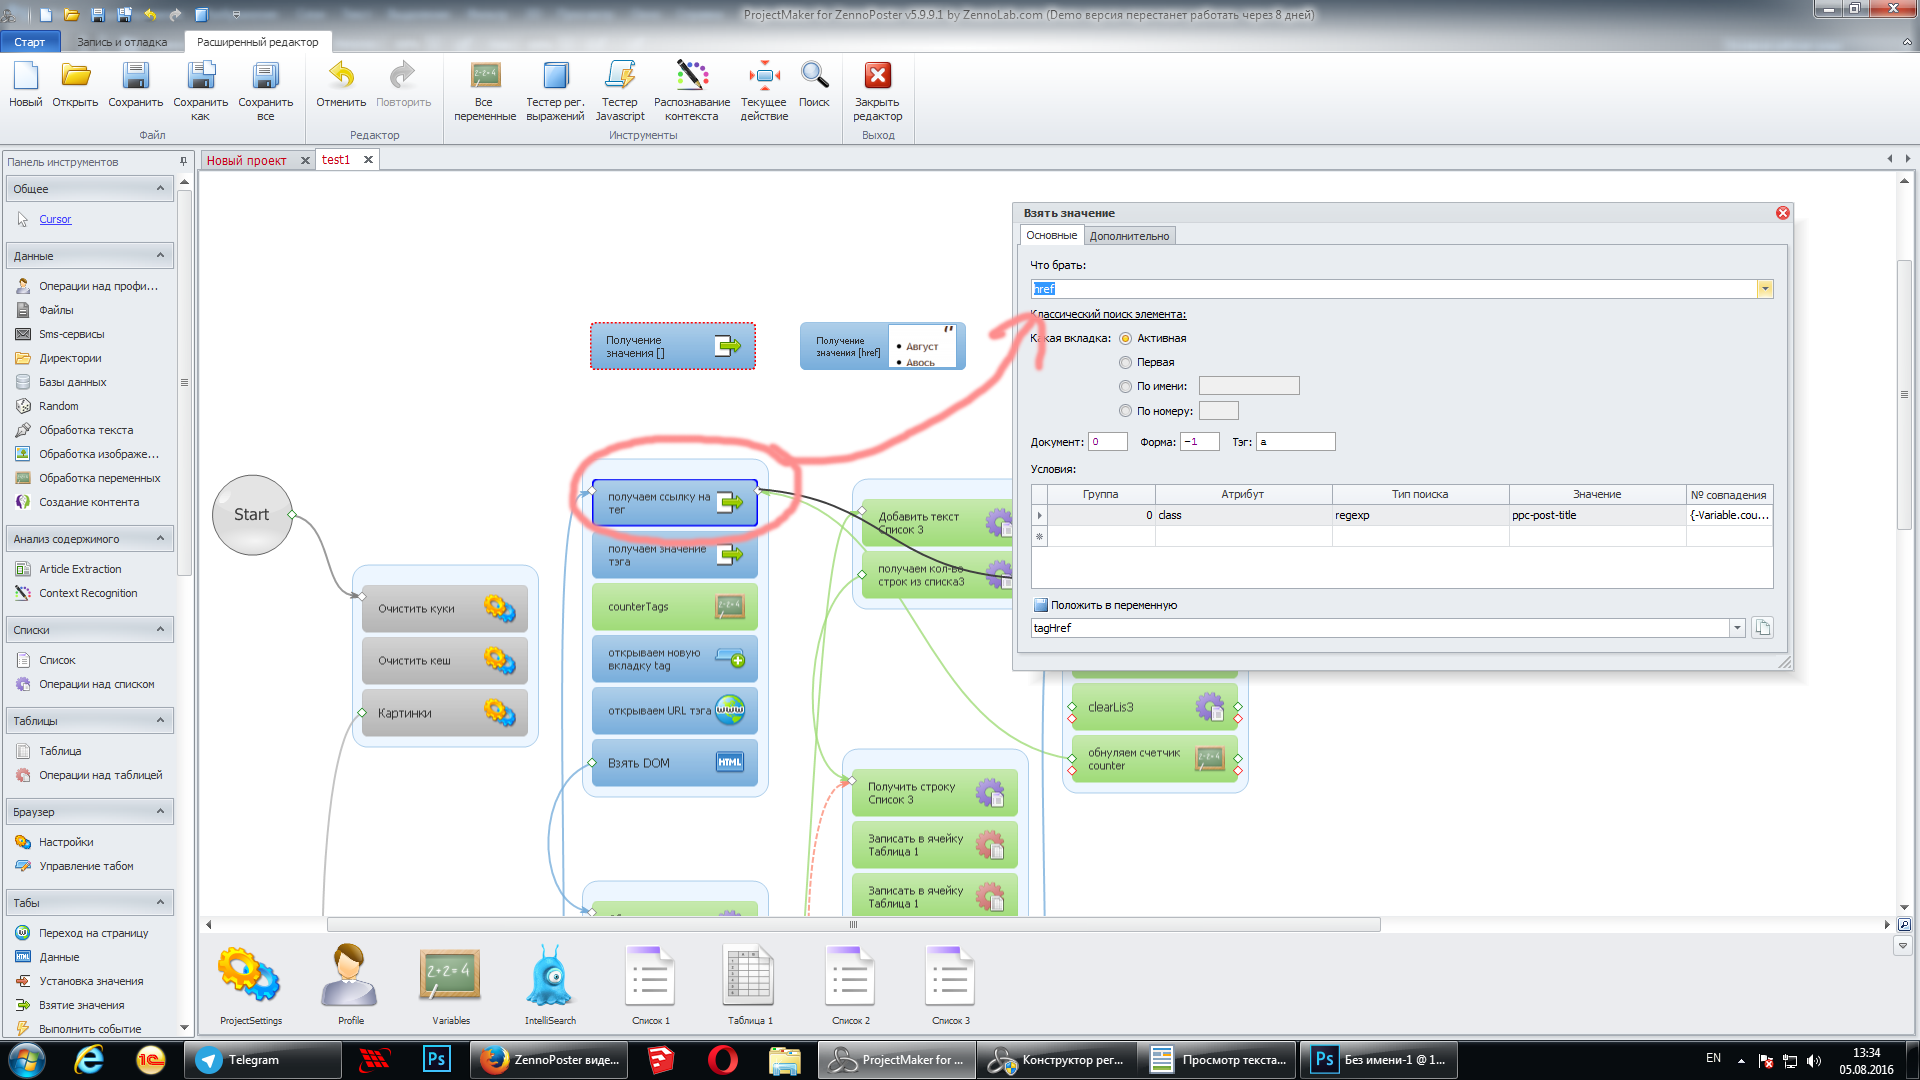This screenshot has width=1920, height=1080.
Task: Collapse the Списки section
Action: coord(160,629)
